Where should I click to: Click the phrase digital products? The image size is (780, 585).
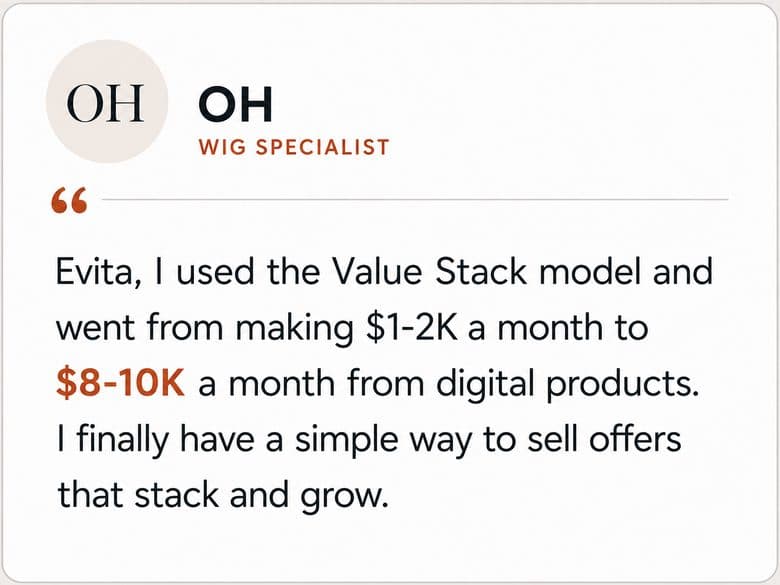pyautogui.click(x=568, y=385)
